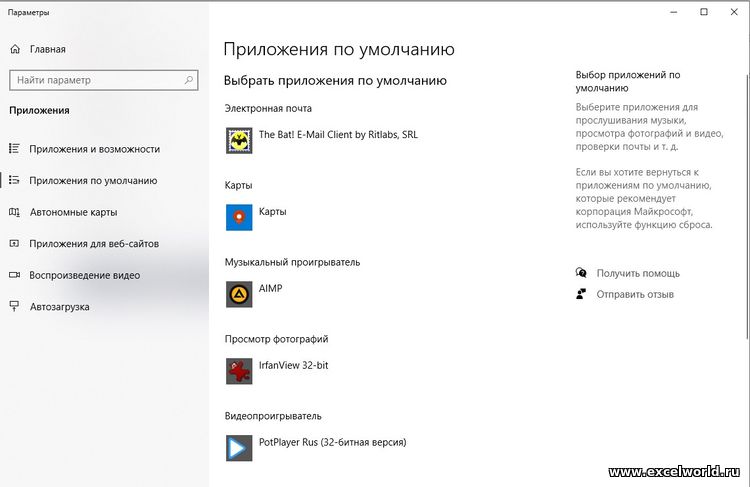Click the Получить помощь chat icon
Image resolution: width=750 pixels, height=487 pixels.
tap(581, 273)
